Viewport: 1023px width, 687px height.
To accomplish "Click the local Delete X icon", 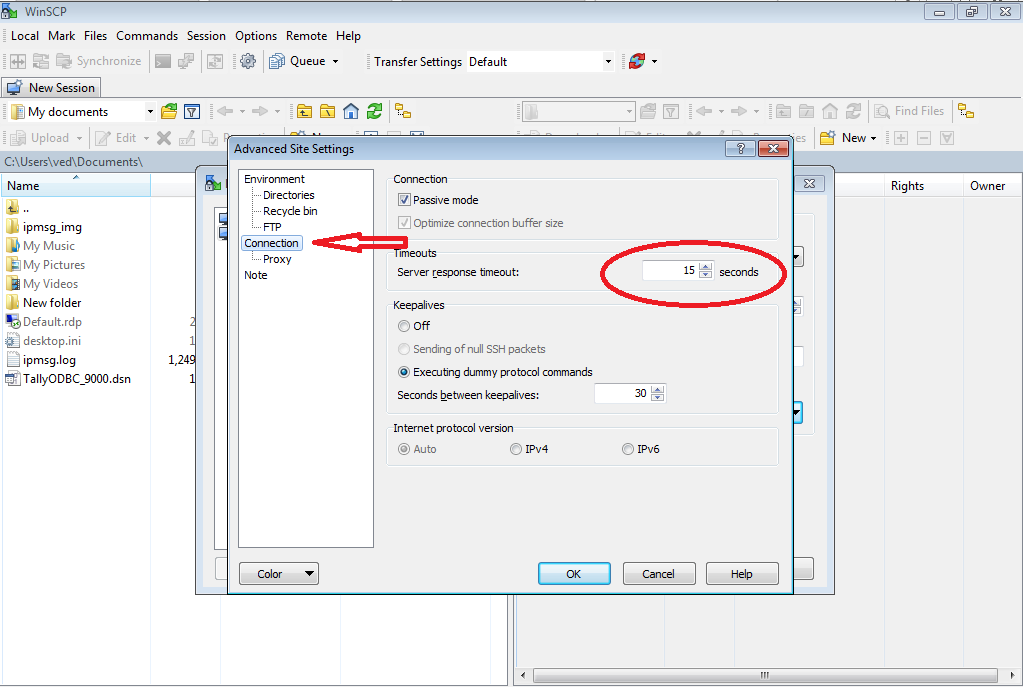I will click(x=164, y=138).
